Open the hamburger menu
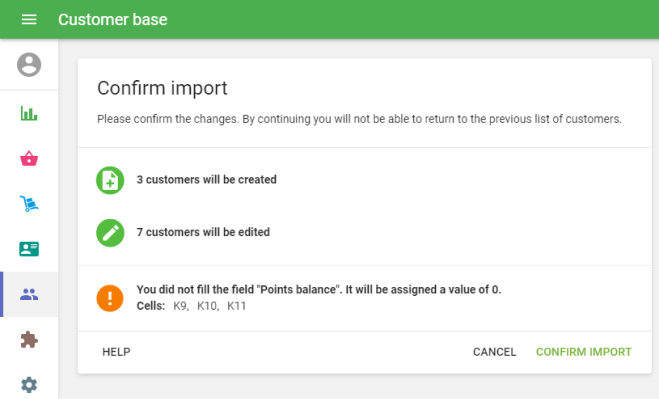659x399 pixels. [29, 19]
